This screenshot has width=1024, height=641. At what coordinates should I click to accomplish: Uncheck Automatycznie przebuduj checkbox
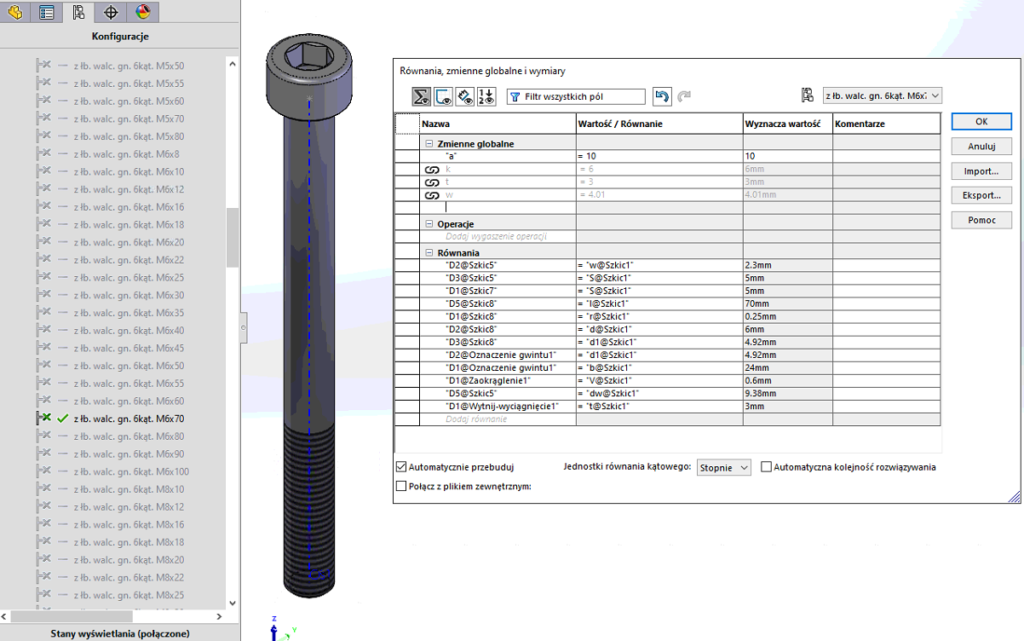pyautogui.click(x=401, y=467)
